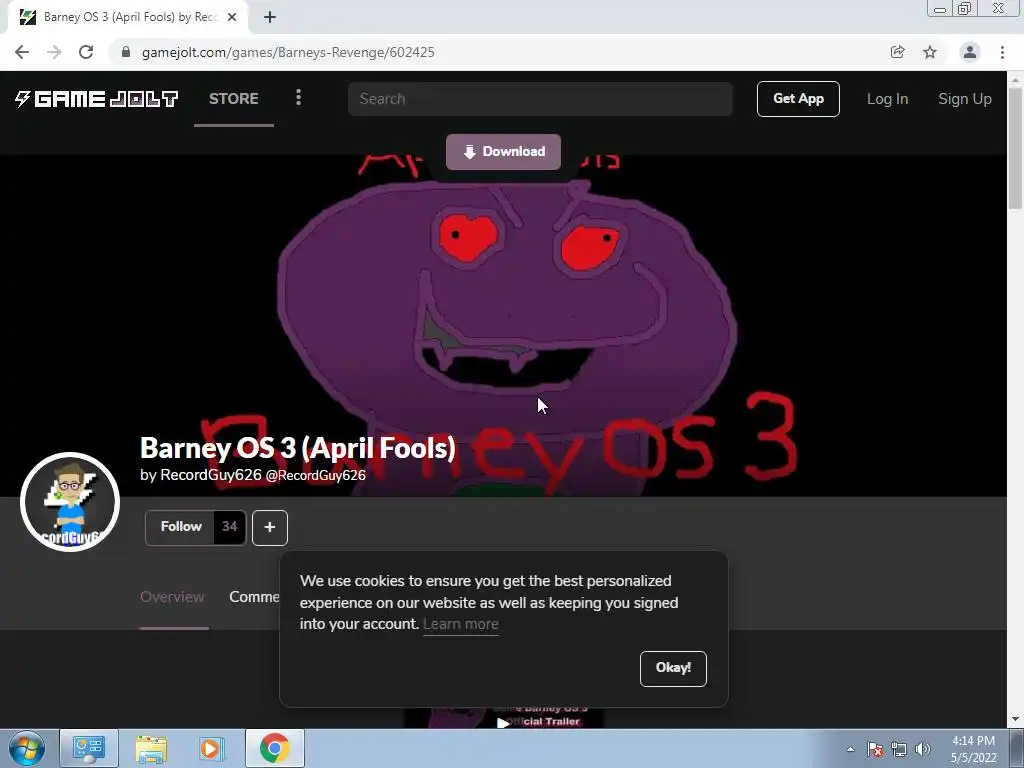1024x768 pixels.
Task: Open the media player taskbar icon
Action: 212,748
